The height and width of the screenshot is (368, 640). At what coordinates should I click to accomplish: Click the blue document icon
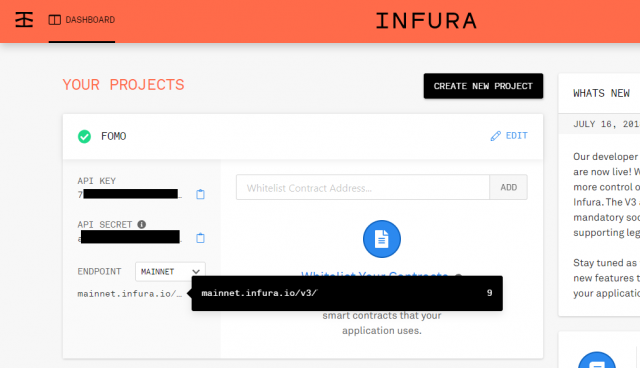382,239
